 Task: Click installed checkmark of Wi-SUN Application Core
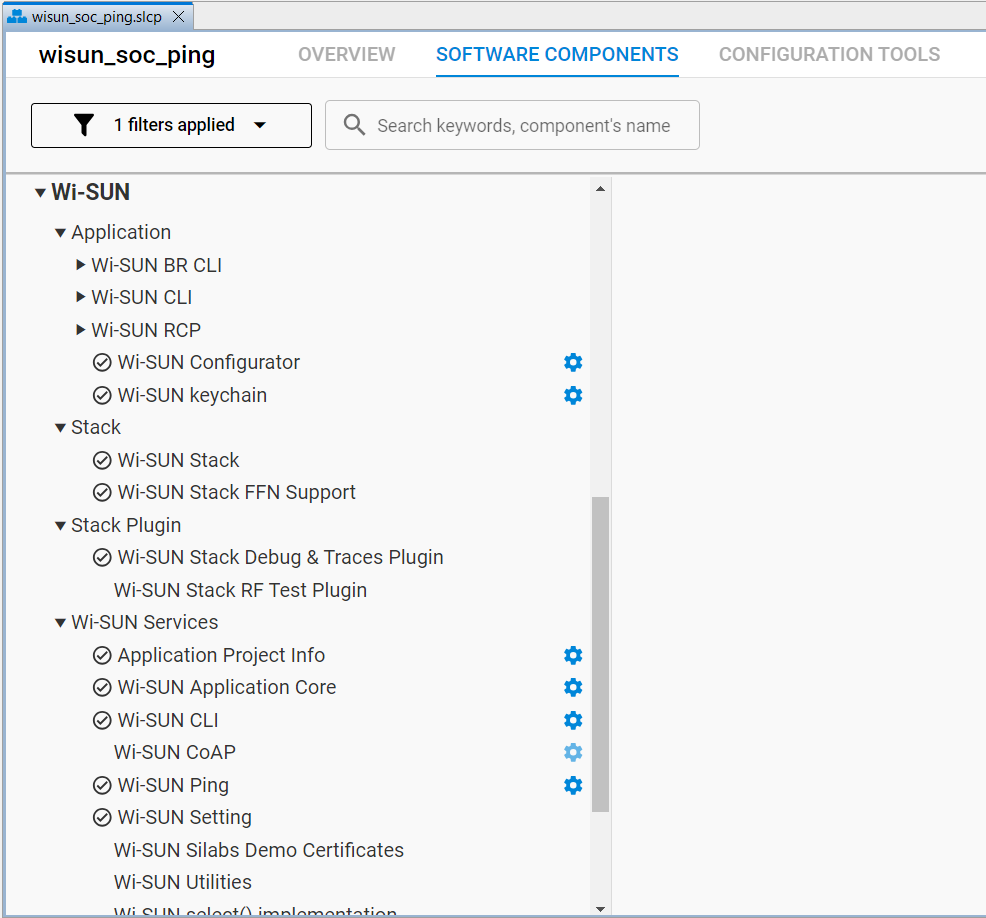(102, 687)
